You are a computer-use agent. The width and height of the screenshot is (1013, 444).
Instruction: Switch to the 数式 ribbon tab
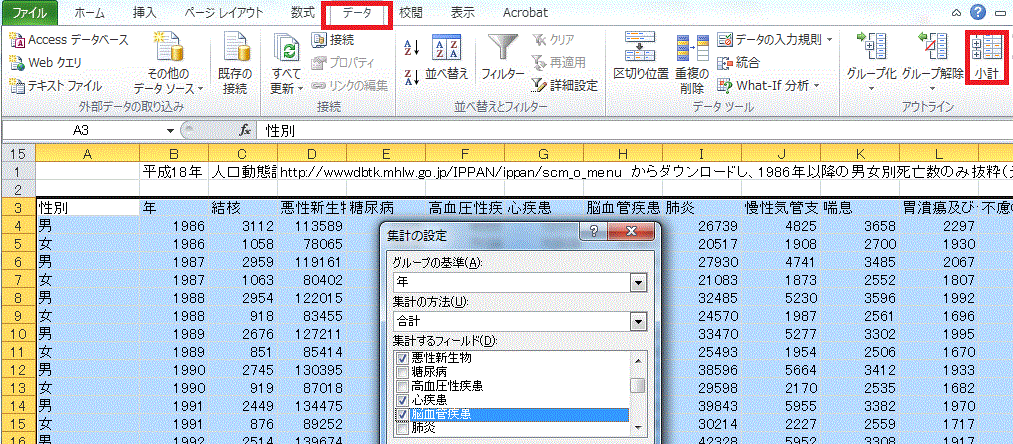click(x=302, y=13)
